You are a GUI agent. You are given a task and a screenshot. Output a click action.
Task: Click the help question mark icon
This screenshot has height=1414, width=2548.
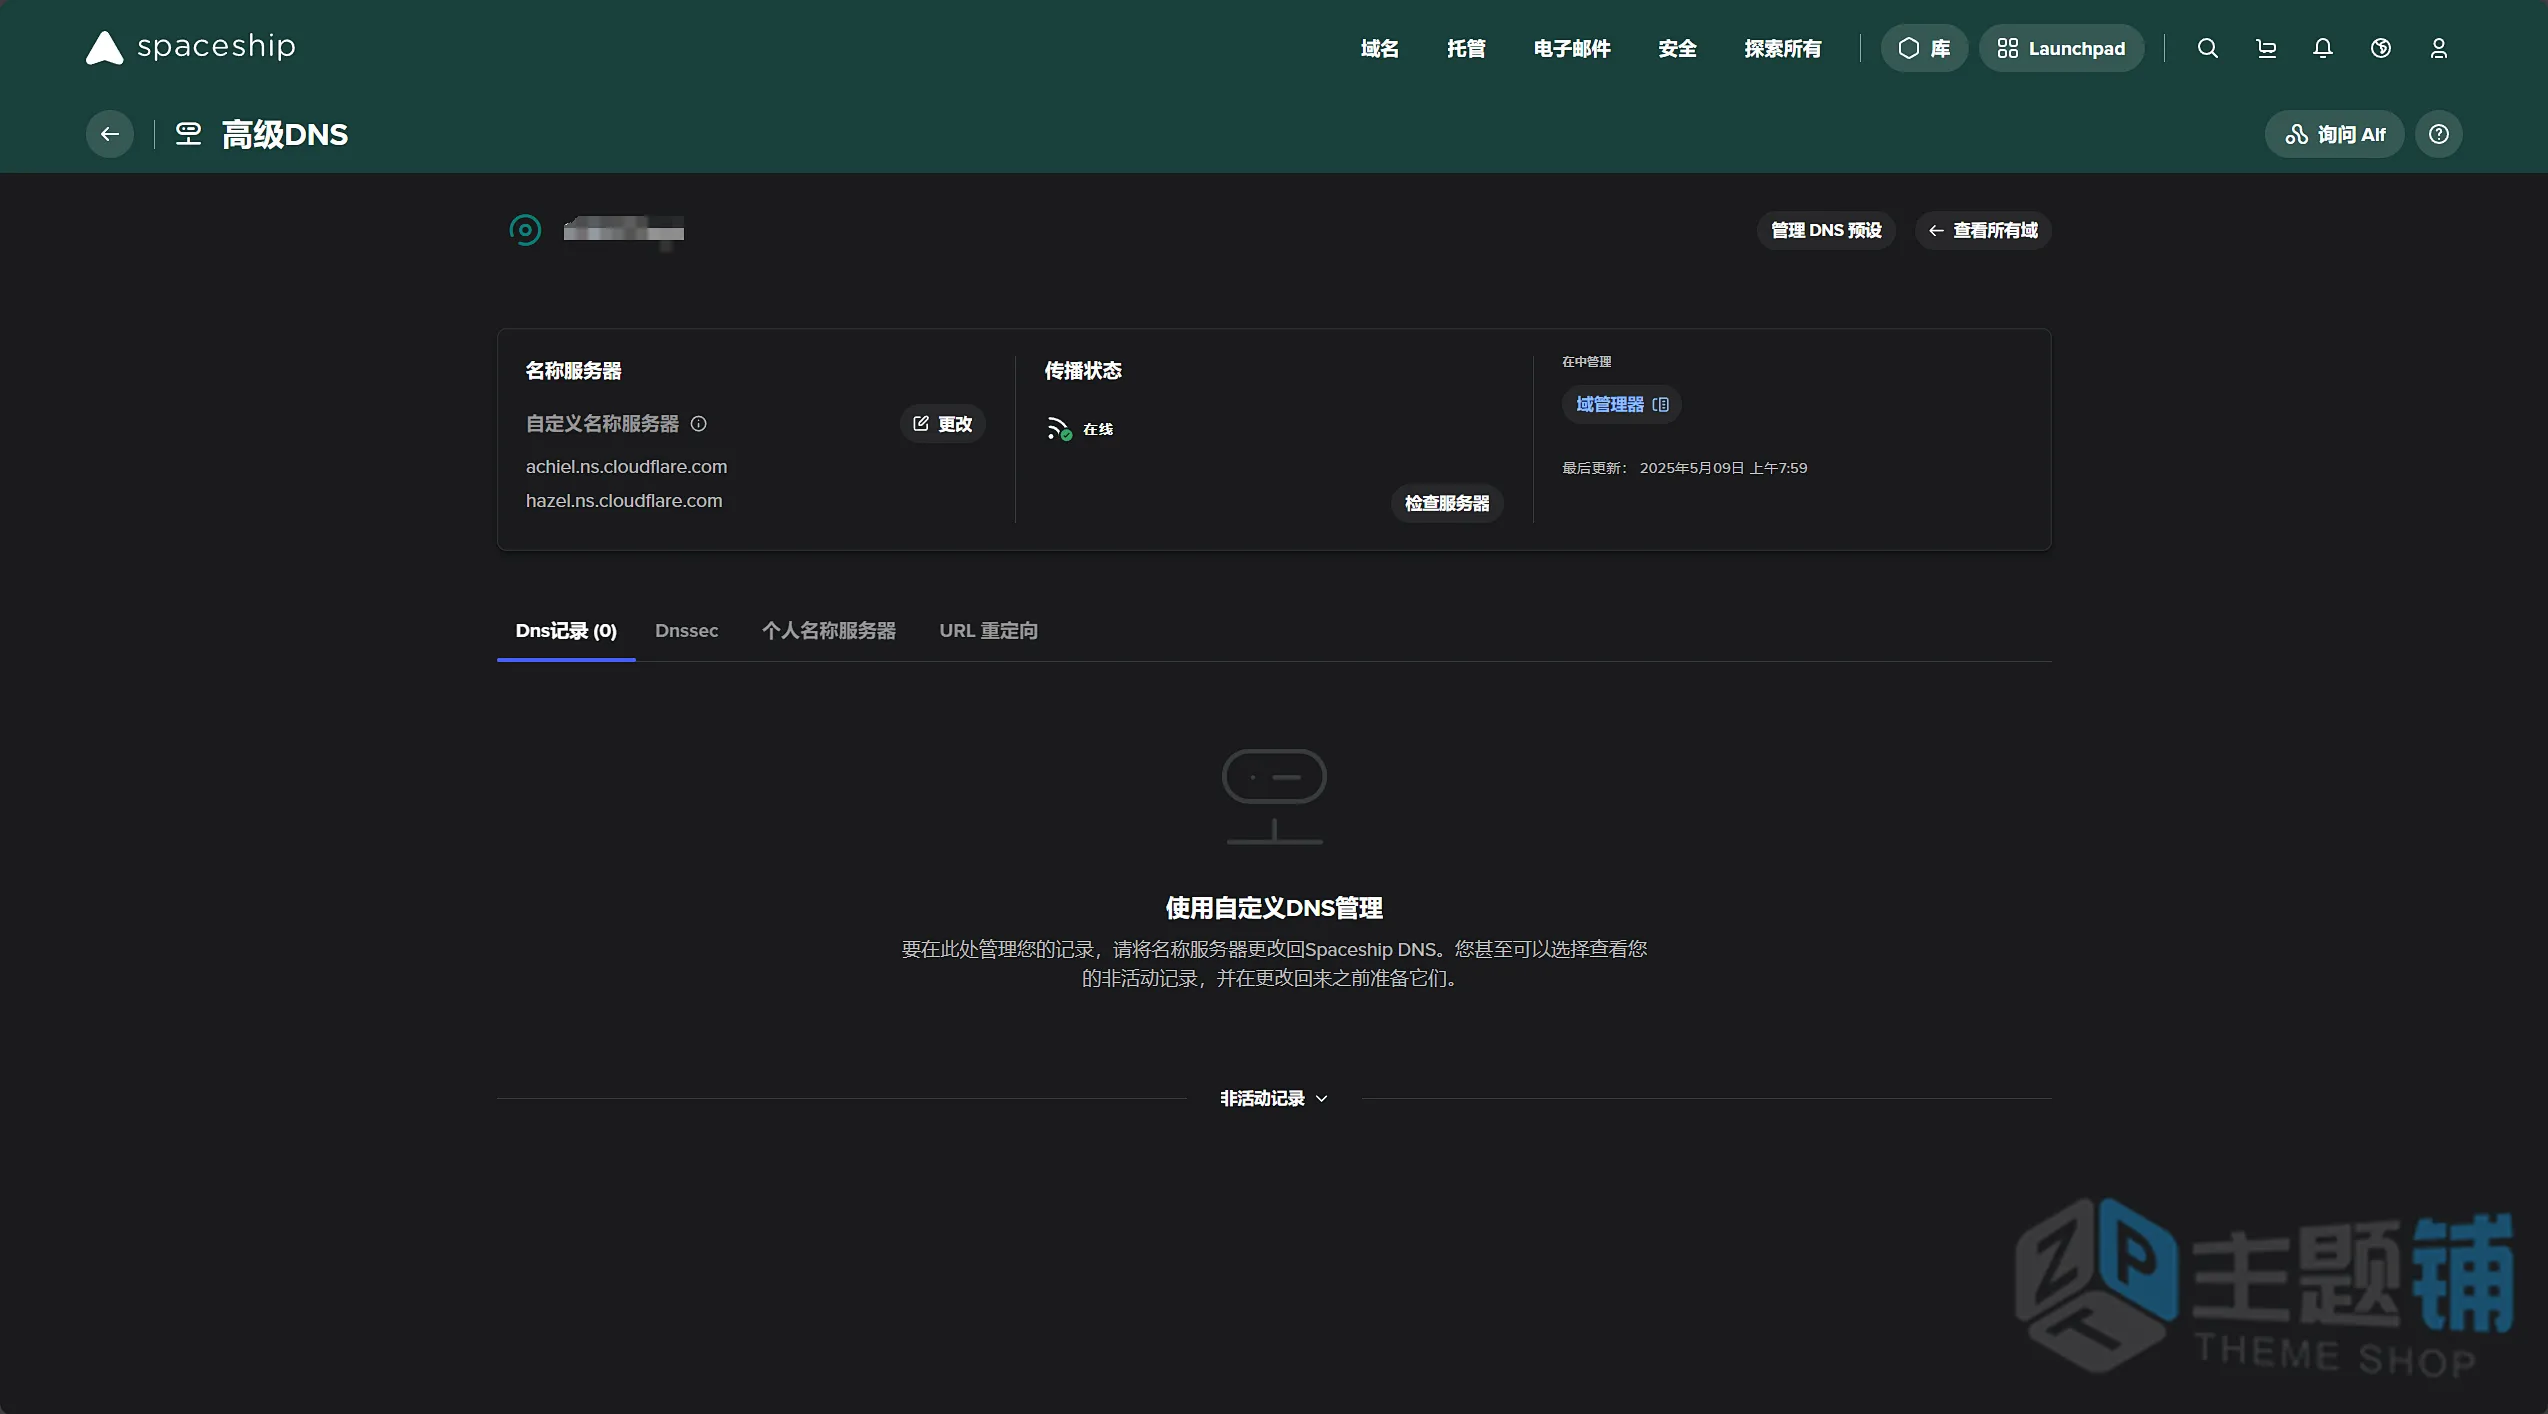tap(2439, 134)
